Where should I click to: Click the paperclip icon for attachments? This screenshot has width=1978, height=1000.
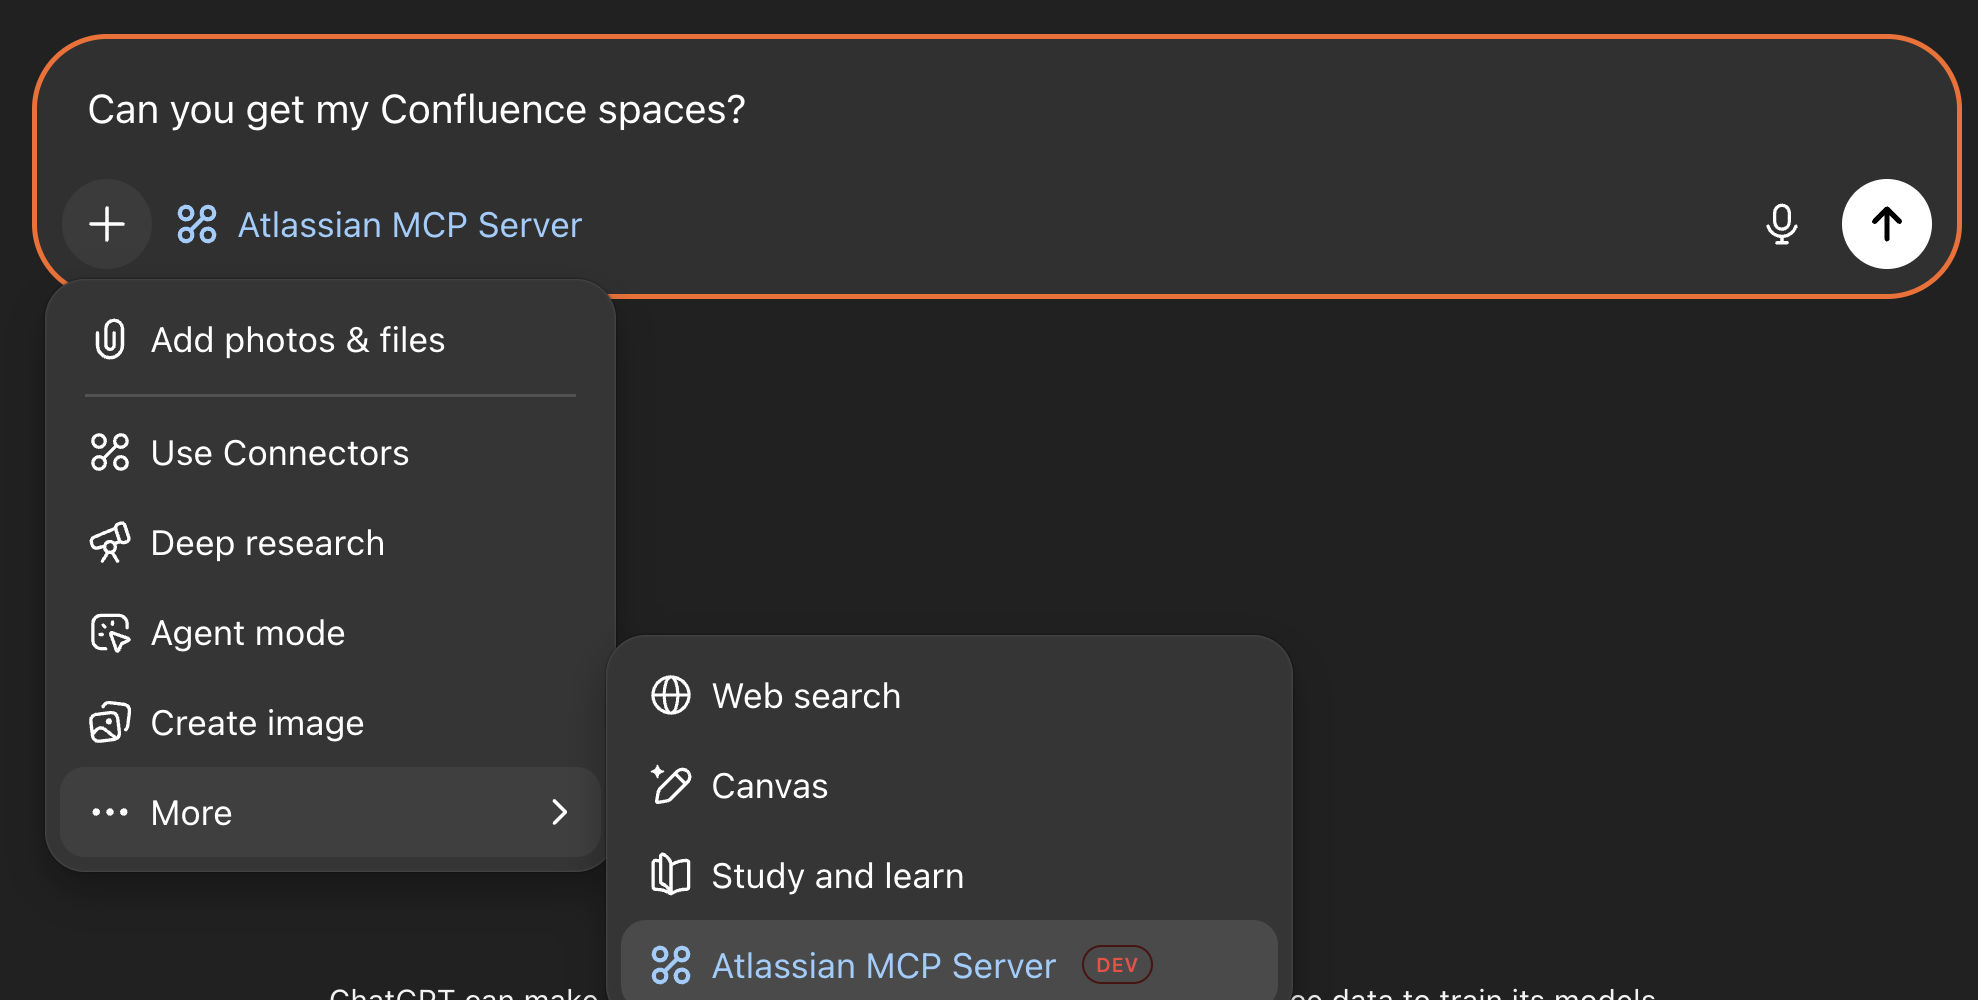pos(110,340)
